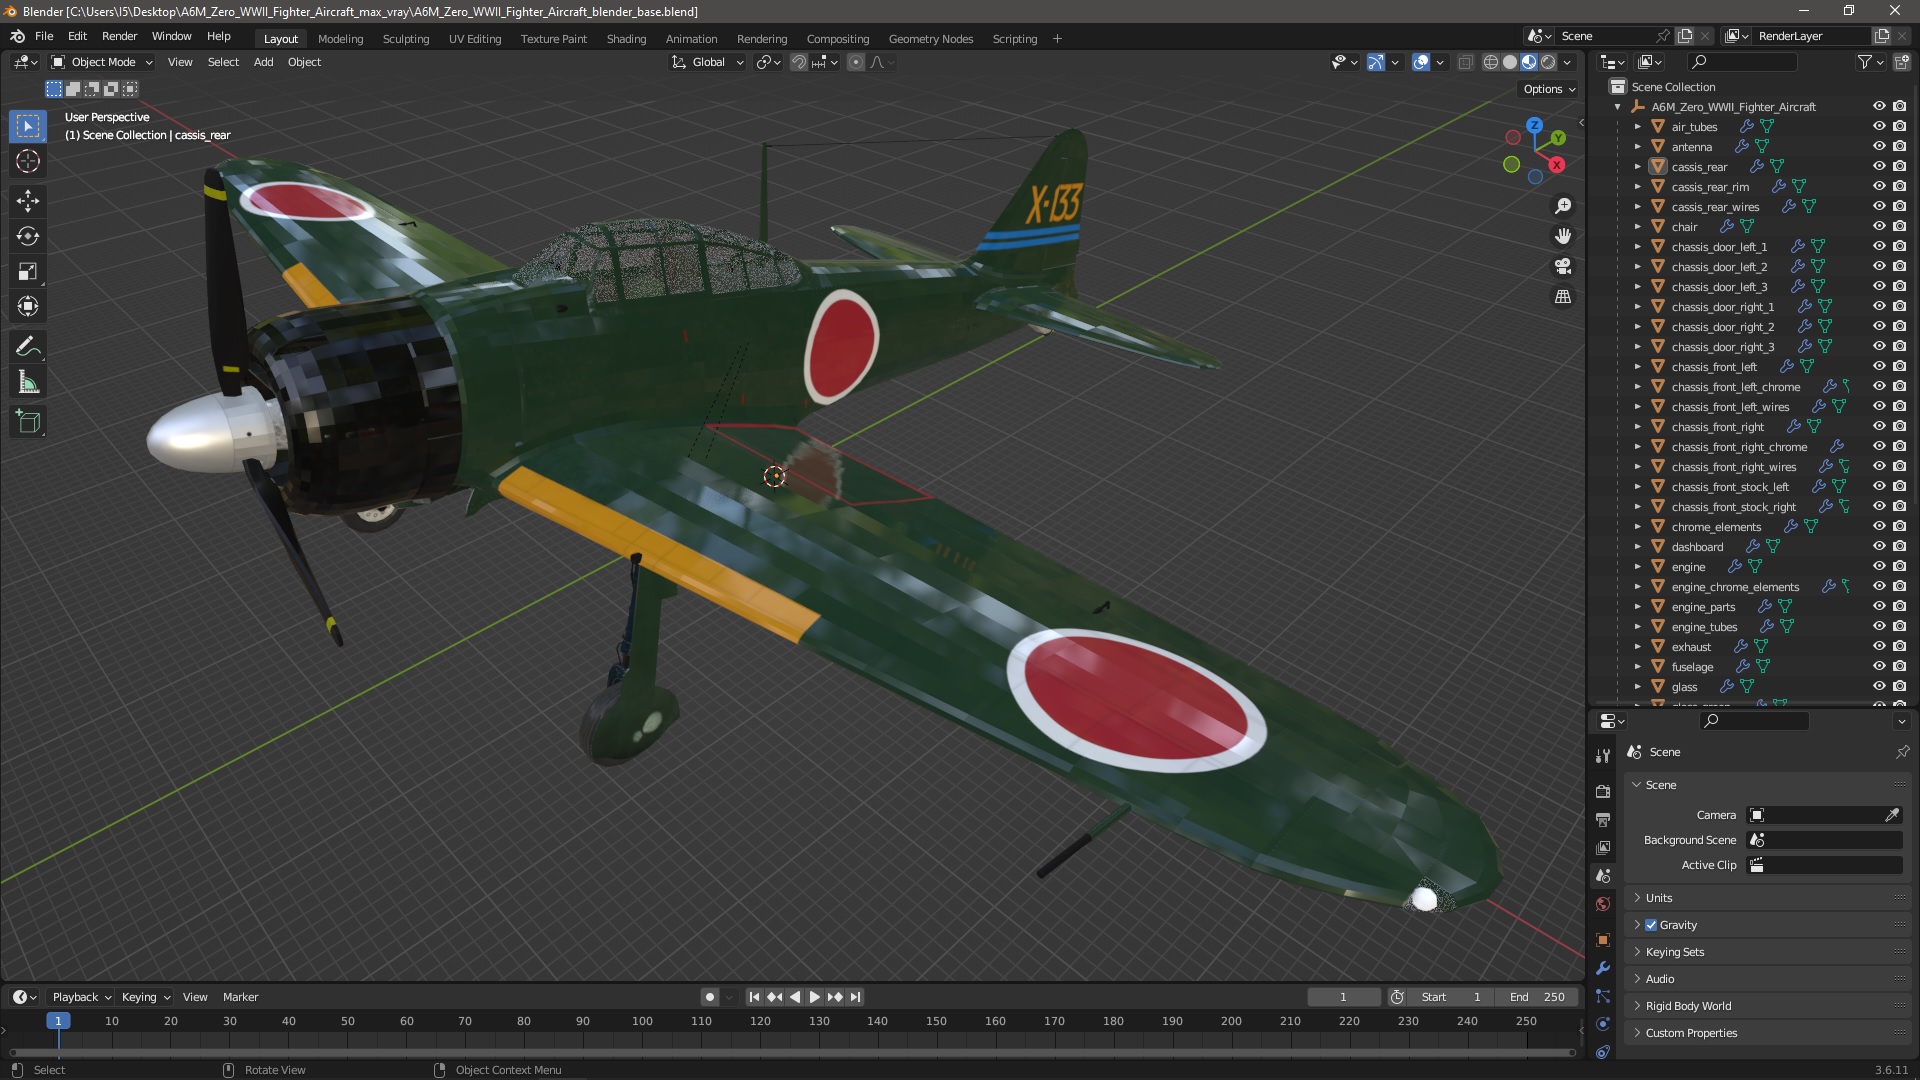Click the zoom view magnifier icon
Viewport: 1920px width, 1080px height.
[x=1563, y=206]
